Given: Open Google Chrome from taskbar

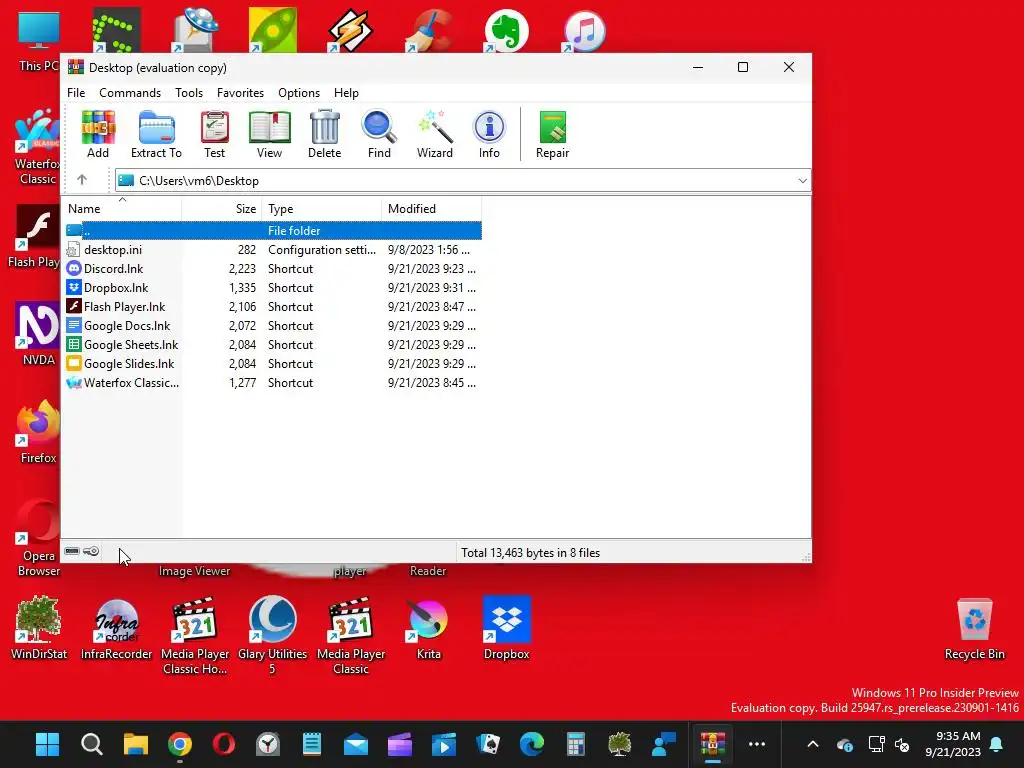Looking at the screenshot, I should tap(180, 744).
